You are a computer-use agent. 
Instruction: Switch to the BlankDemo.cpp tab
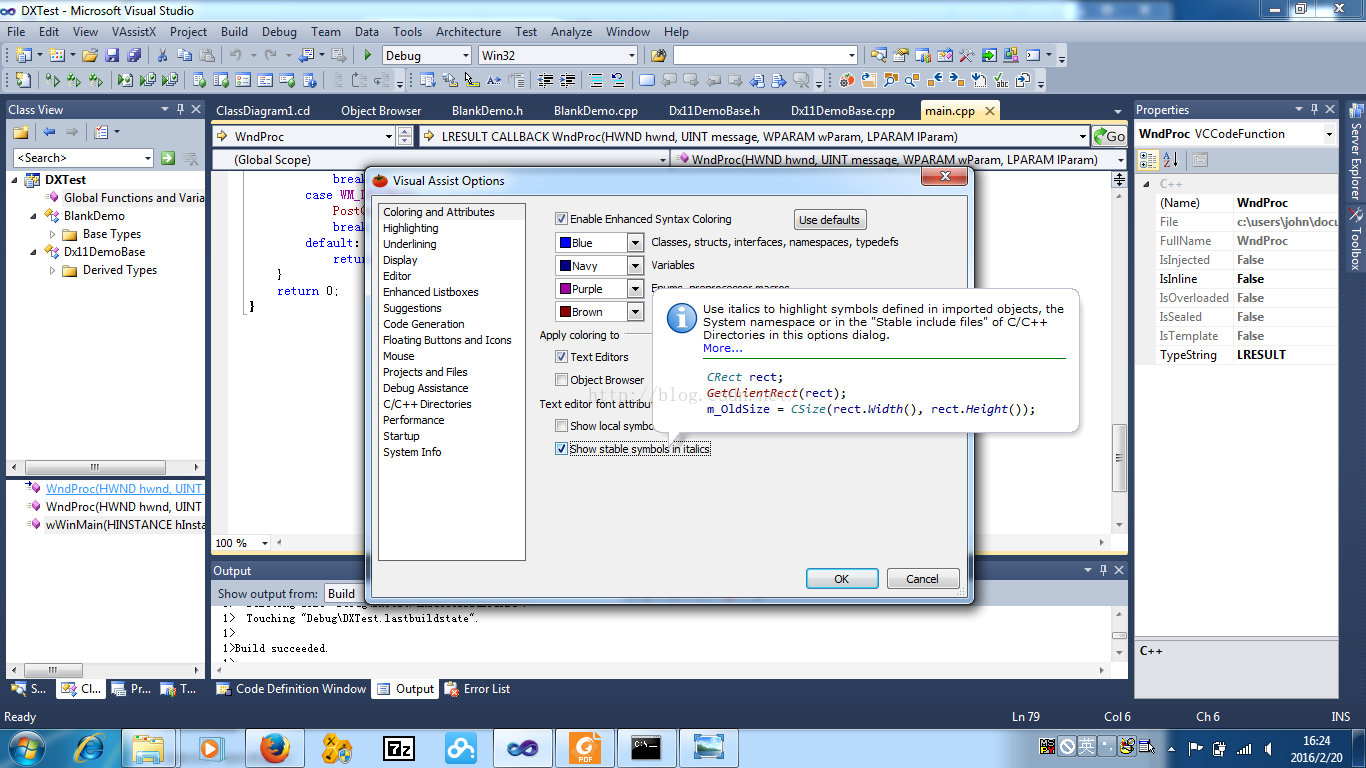(x=596, y=111)
